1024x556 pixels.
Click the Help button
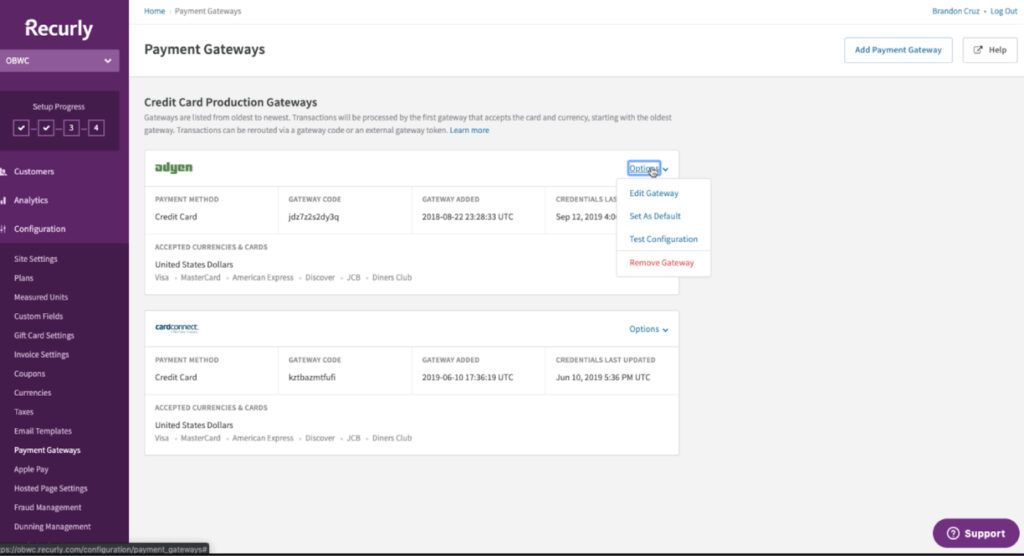tap(989, 50)
